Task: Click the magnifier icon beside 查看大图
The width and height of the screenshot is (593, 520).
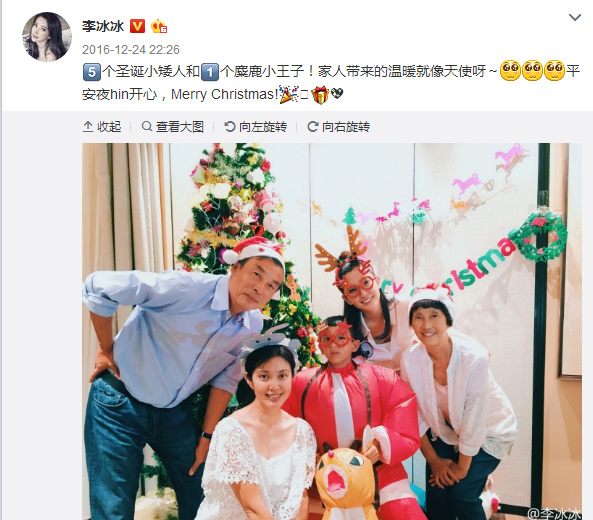Action: pos(146,126)
